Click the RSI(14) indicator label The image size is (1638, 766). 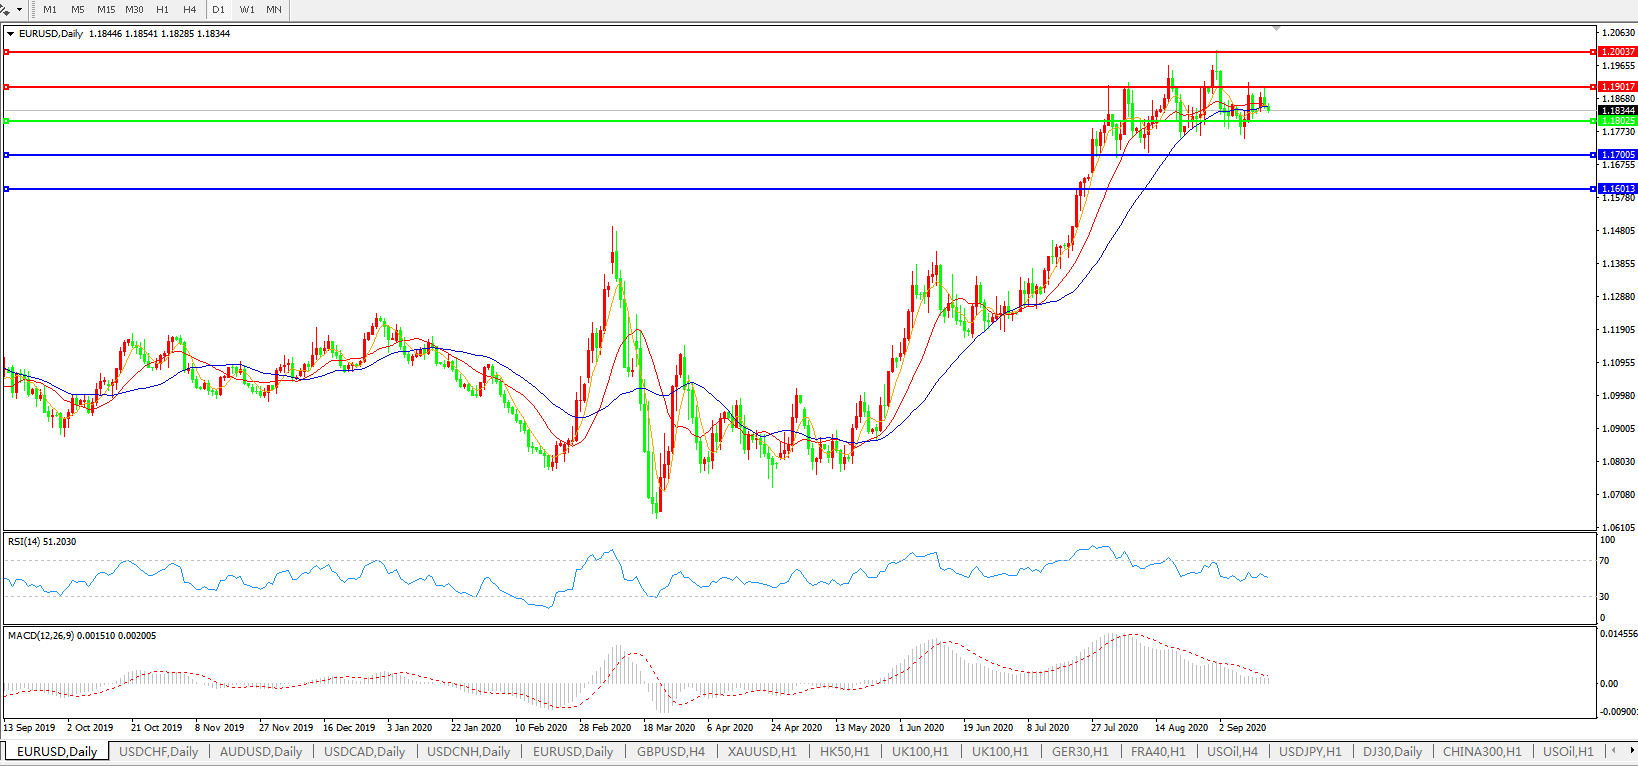pyautogui.click(x=41, y=542)
